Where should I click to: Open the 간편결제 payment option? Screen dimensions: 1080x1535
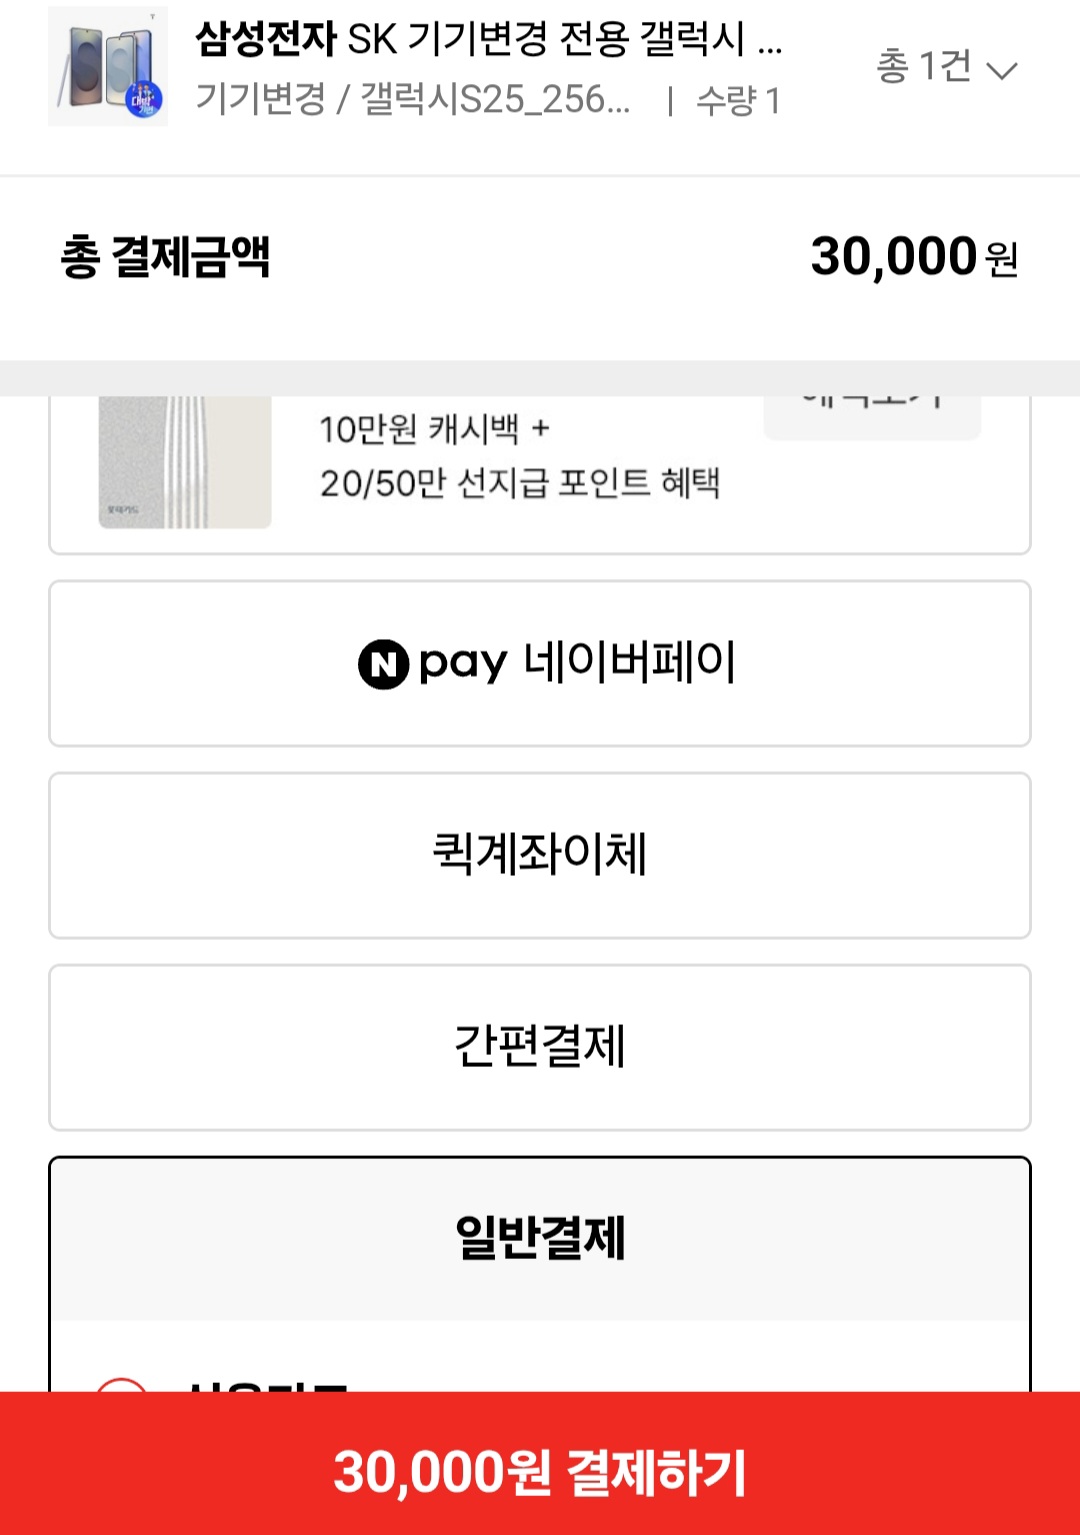pyautogui.click(x=540, y=1047)
